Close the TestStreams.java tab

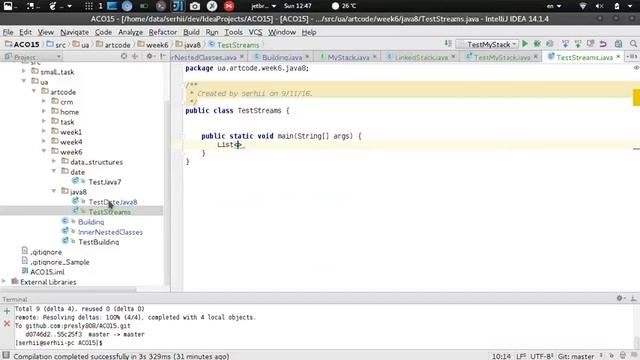pyautogui.click(x=618, y=57)
